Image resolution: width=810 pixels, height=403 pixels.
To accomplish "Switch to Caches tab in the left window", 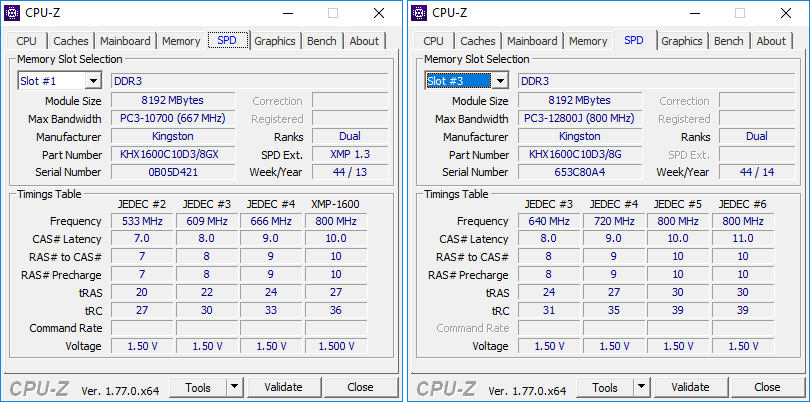I will (x=71, y=41).
